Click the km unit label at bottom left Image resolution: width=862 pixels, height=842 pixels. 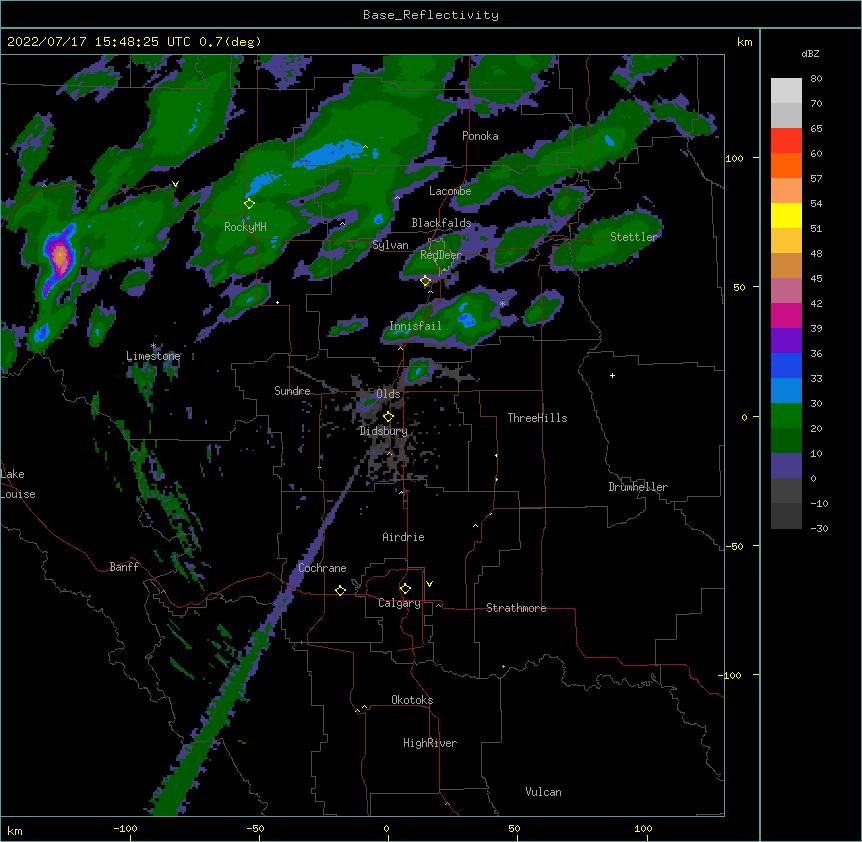pos(15,830)
